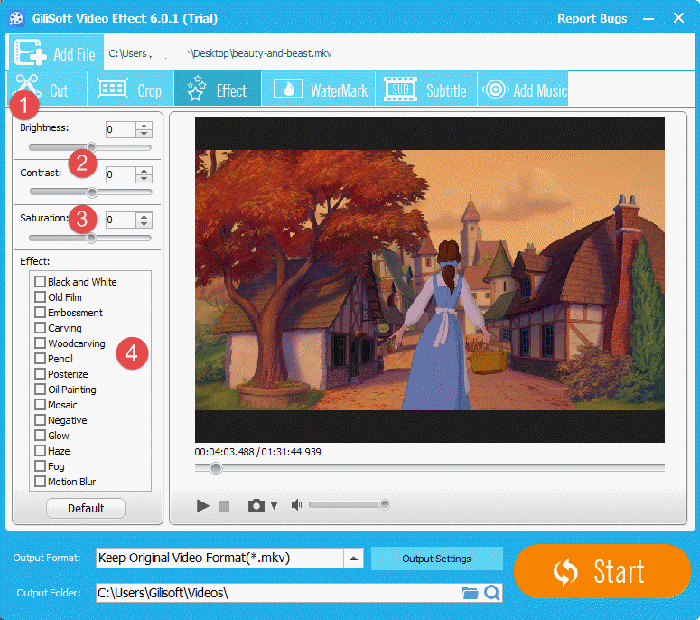Open the snapshot options dropdown arrow
Image resolution: width=700 pixels, height=620 pixels.
tap(274, 507)
